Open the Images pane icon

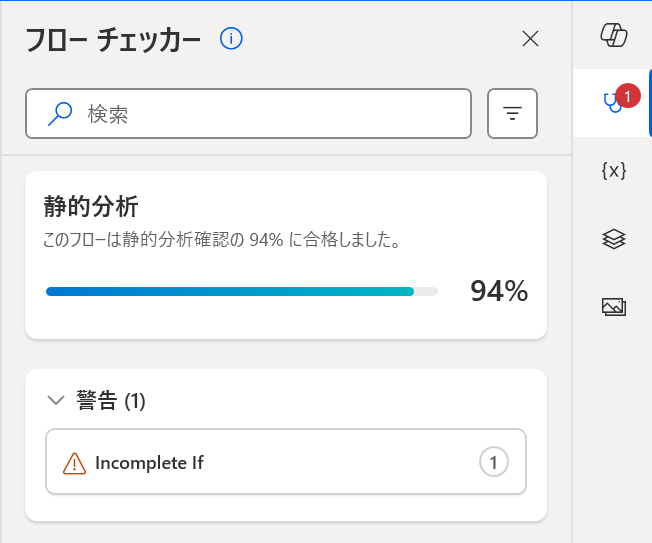[x=613, y=306]
